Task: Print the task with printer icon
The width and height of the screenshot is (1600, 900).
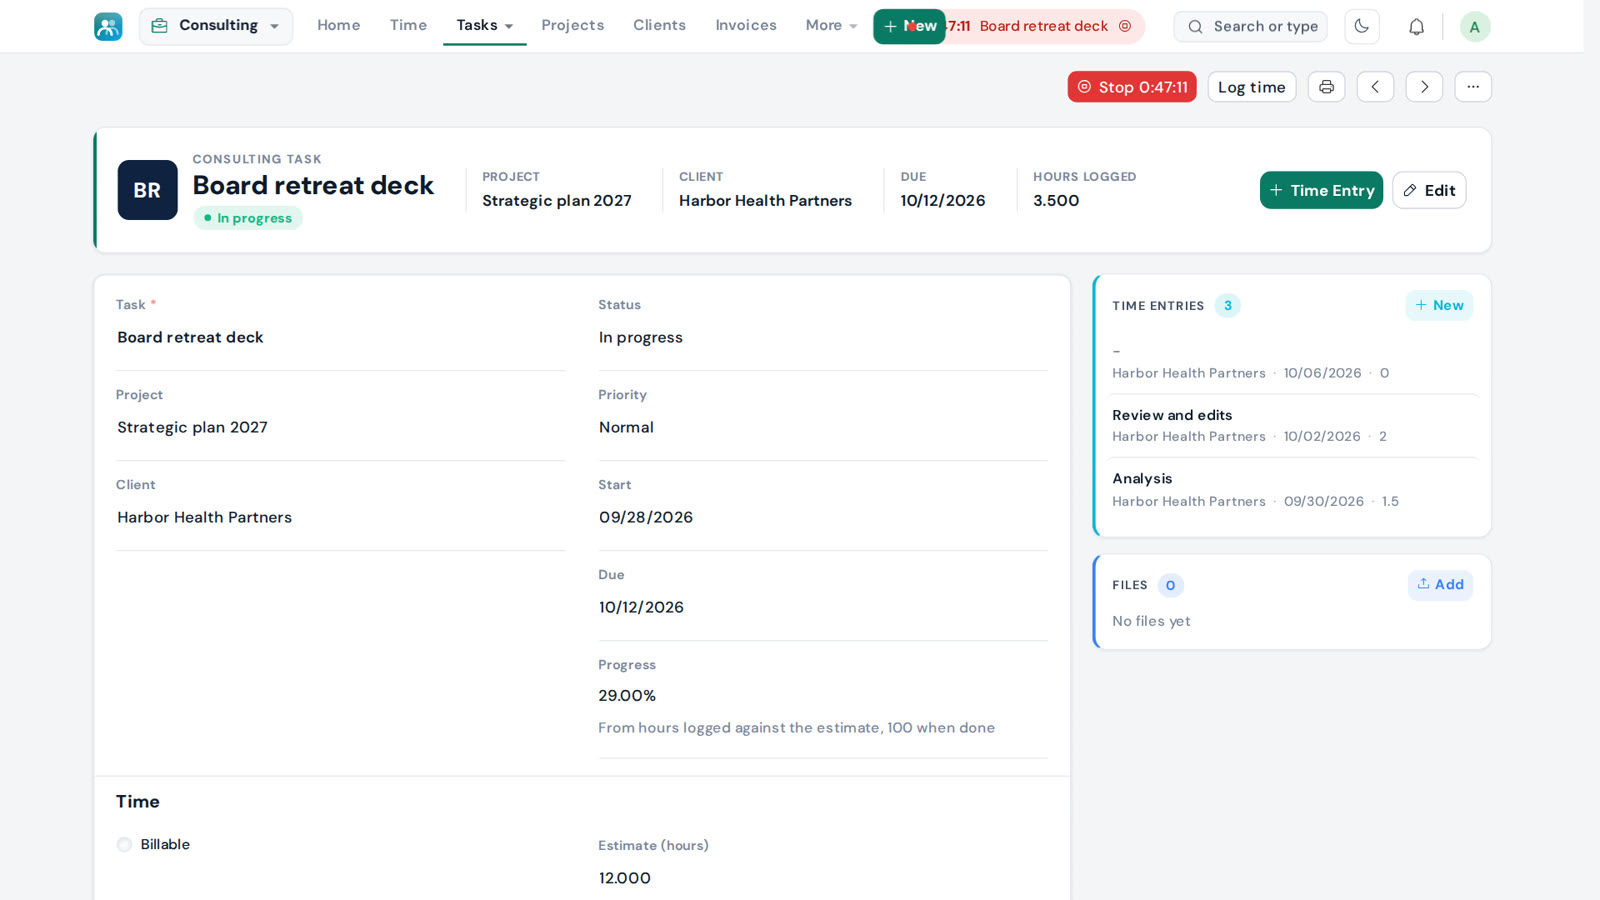Action: (1326, 87)
